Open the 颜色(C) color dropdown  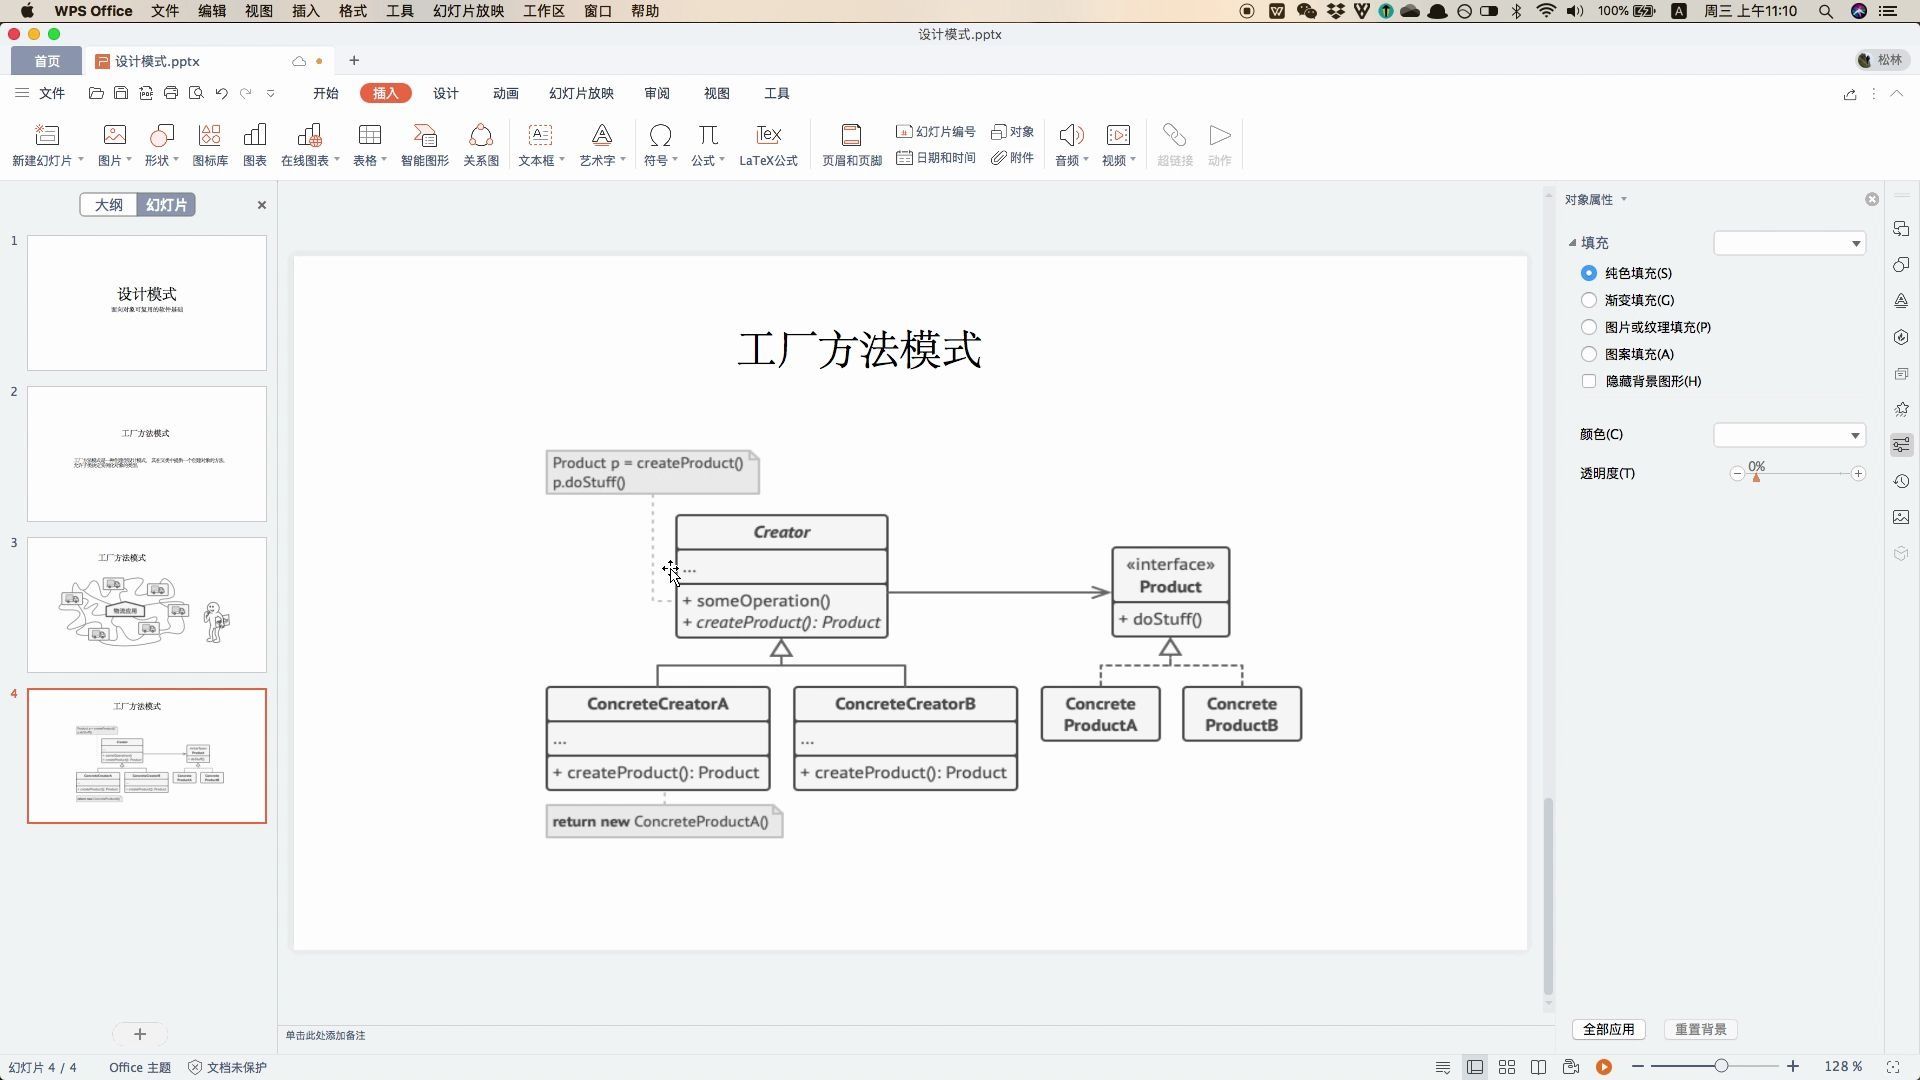pyautogui.click(x=1789, y=435)
